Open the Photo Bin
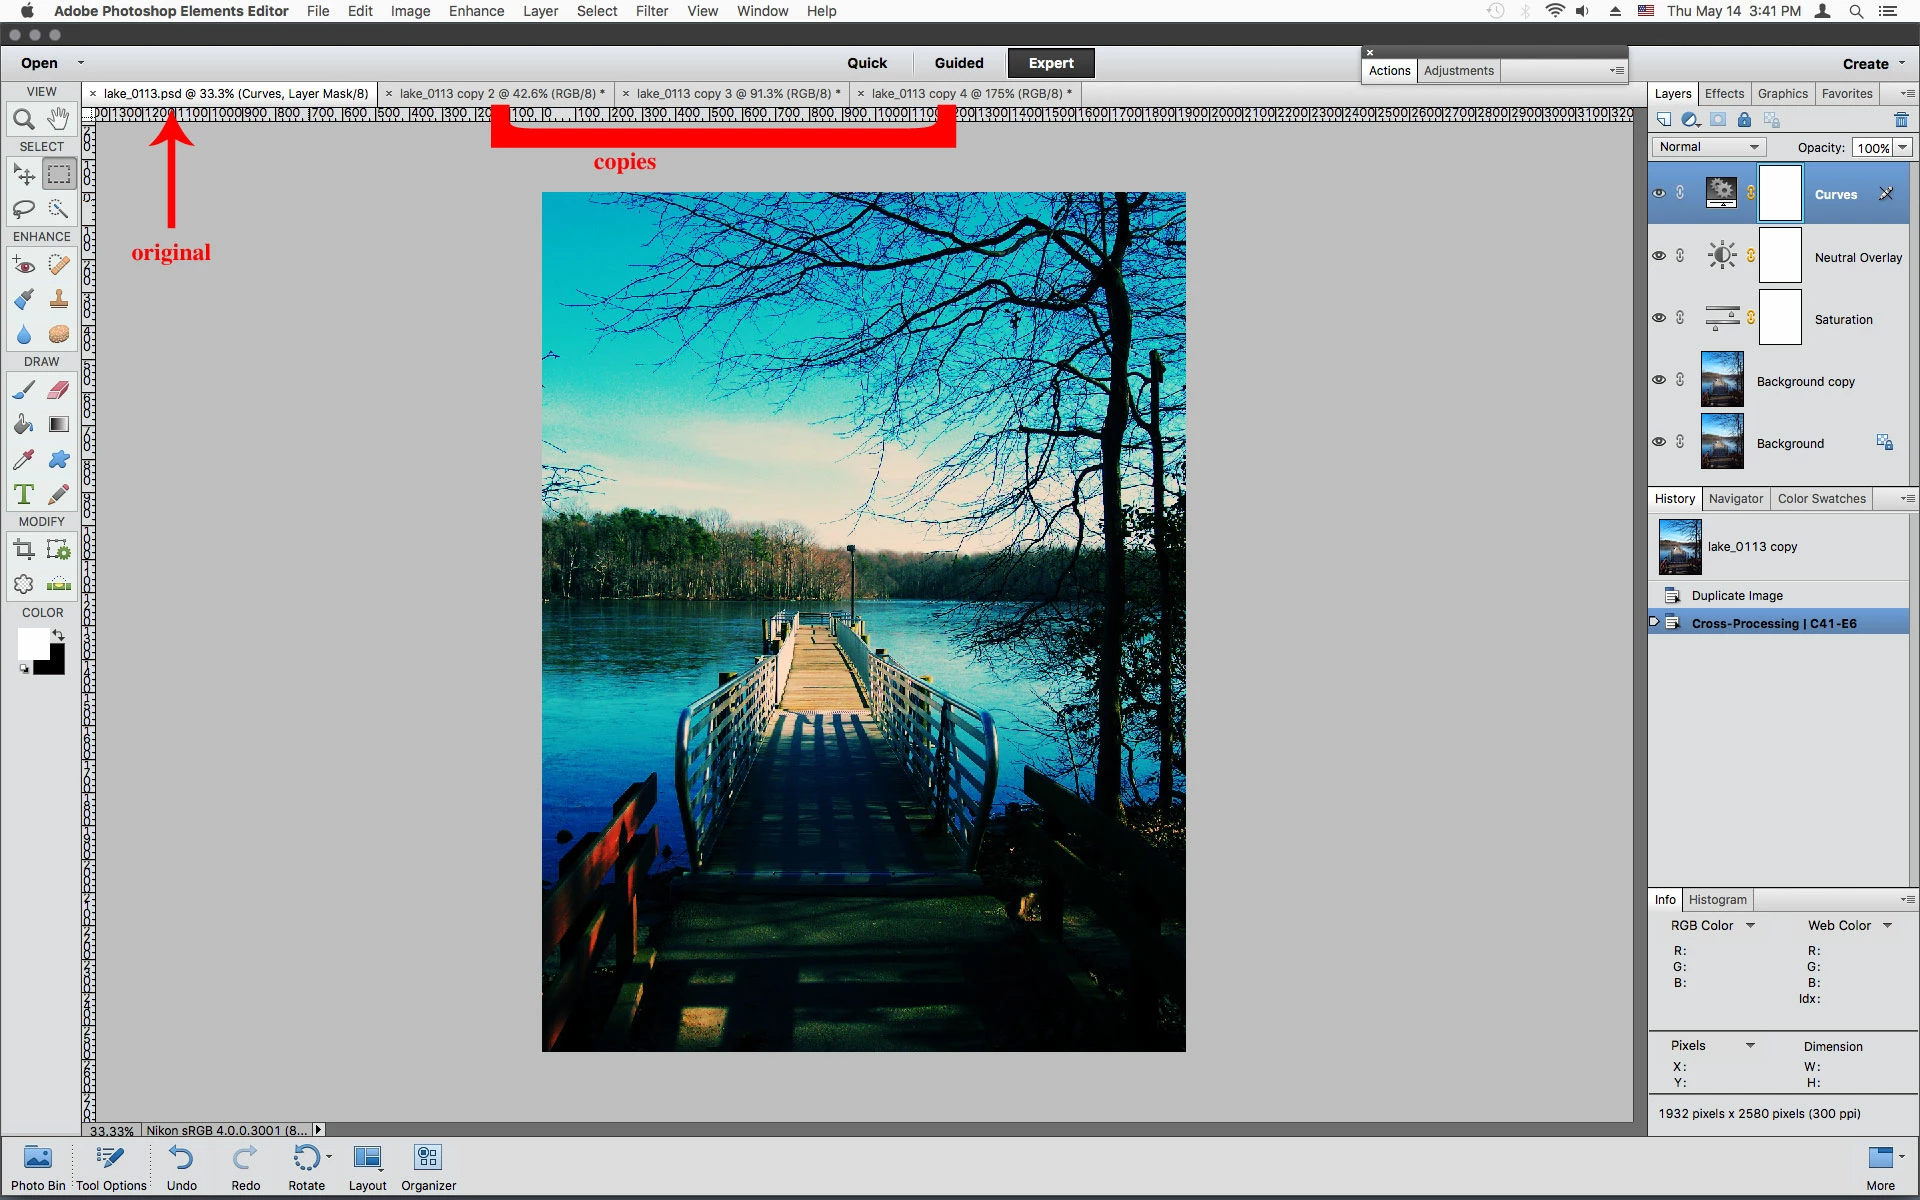Image resolution: width=1920 pixels, height=1200 pixels. (x=38, y=1167)
